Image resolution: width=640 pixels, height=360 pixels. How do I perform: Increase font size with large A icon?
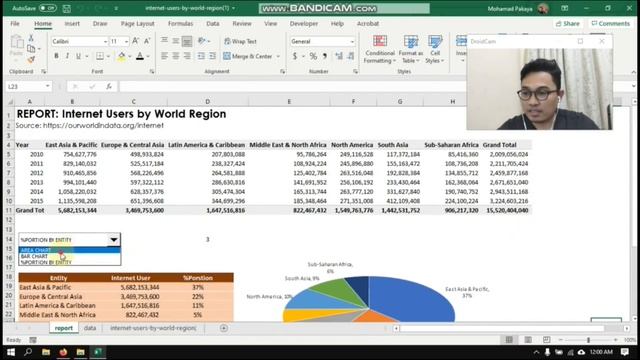click(x=136, y=41)
